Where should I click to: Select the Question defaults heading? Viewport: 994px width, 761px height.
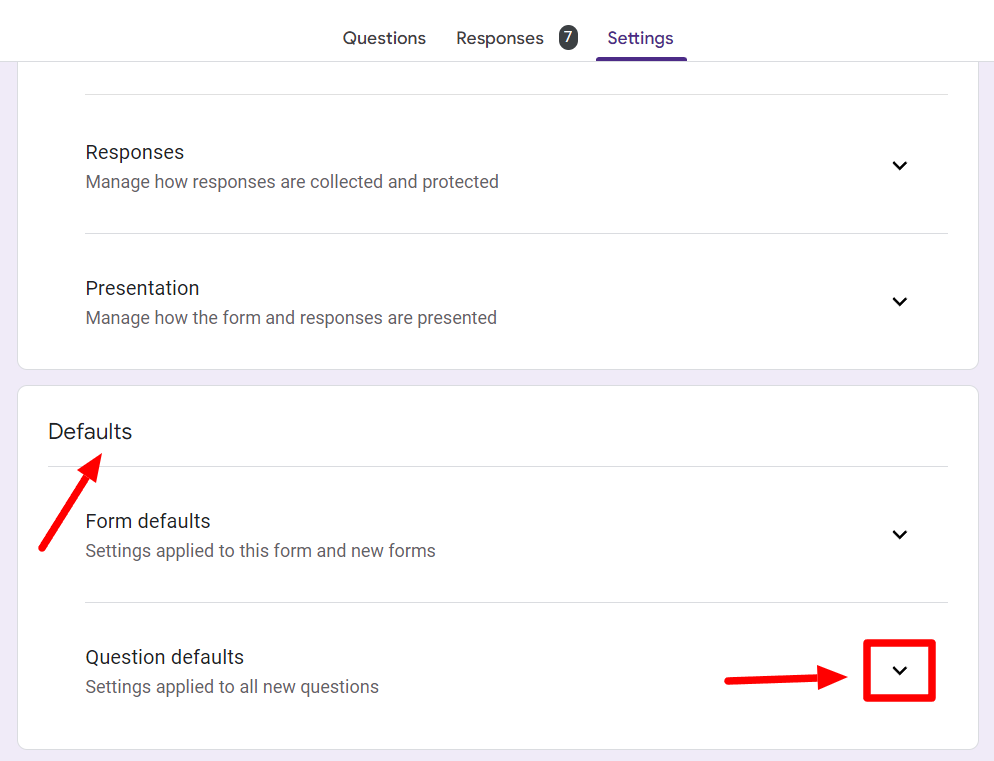(x=164, y=657)
